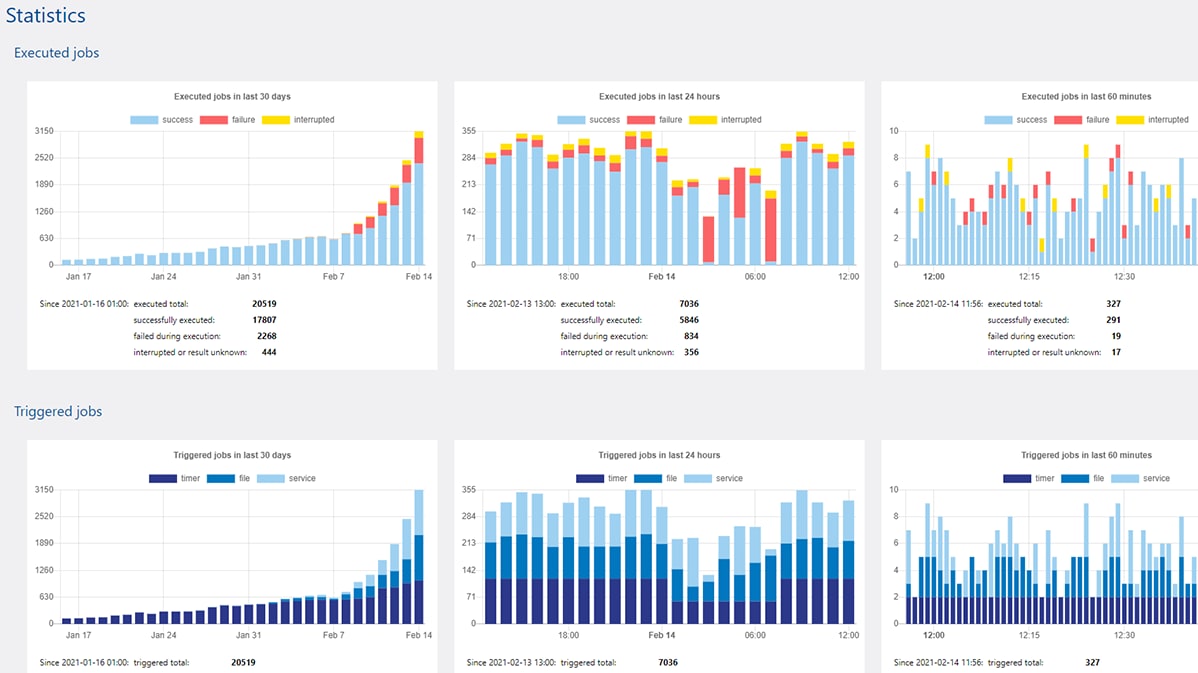1198x673 pixels.
Task: Click the 'Triggered jobs' section heading
Action: tap(58, 411)
